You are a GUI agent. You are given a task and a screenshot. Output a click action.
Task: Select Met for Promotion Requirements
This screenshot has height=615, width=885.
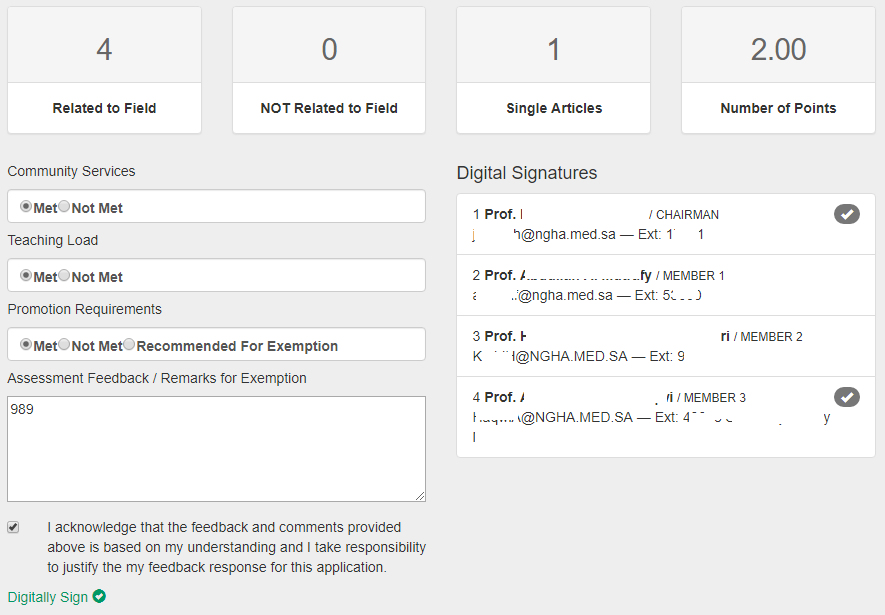[25, 344]
